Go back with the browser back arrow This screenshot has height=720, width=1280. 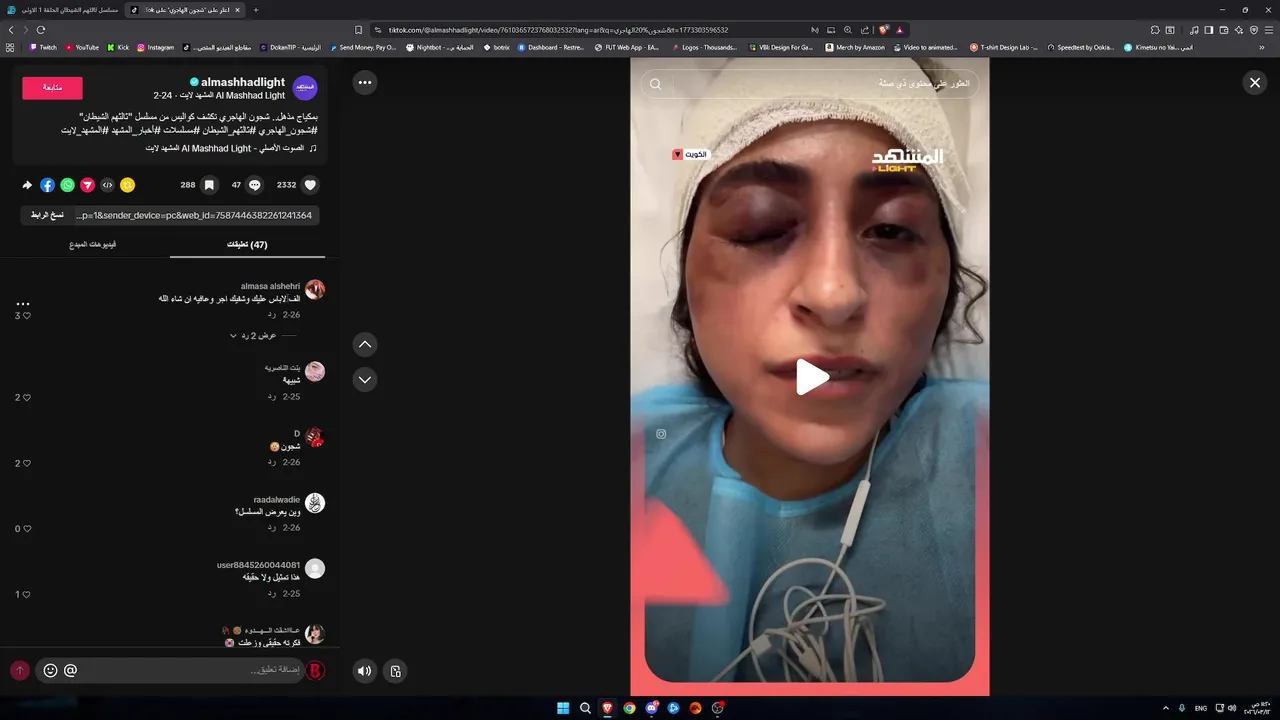coord(11,30)
